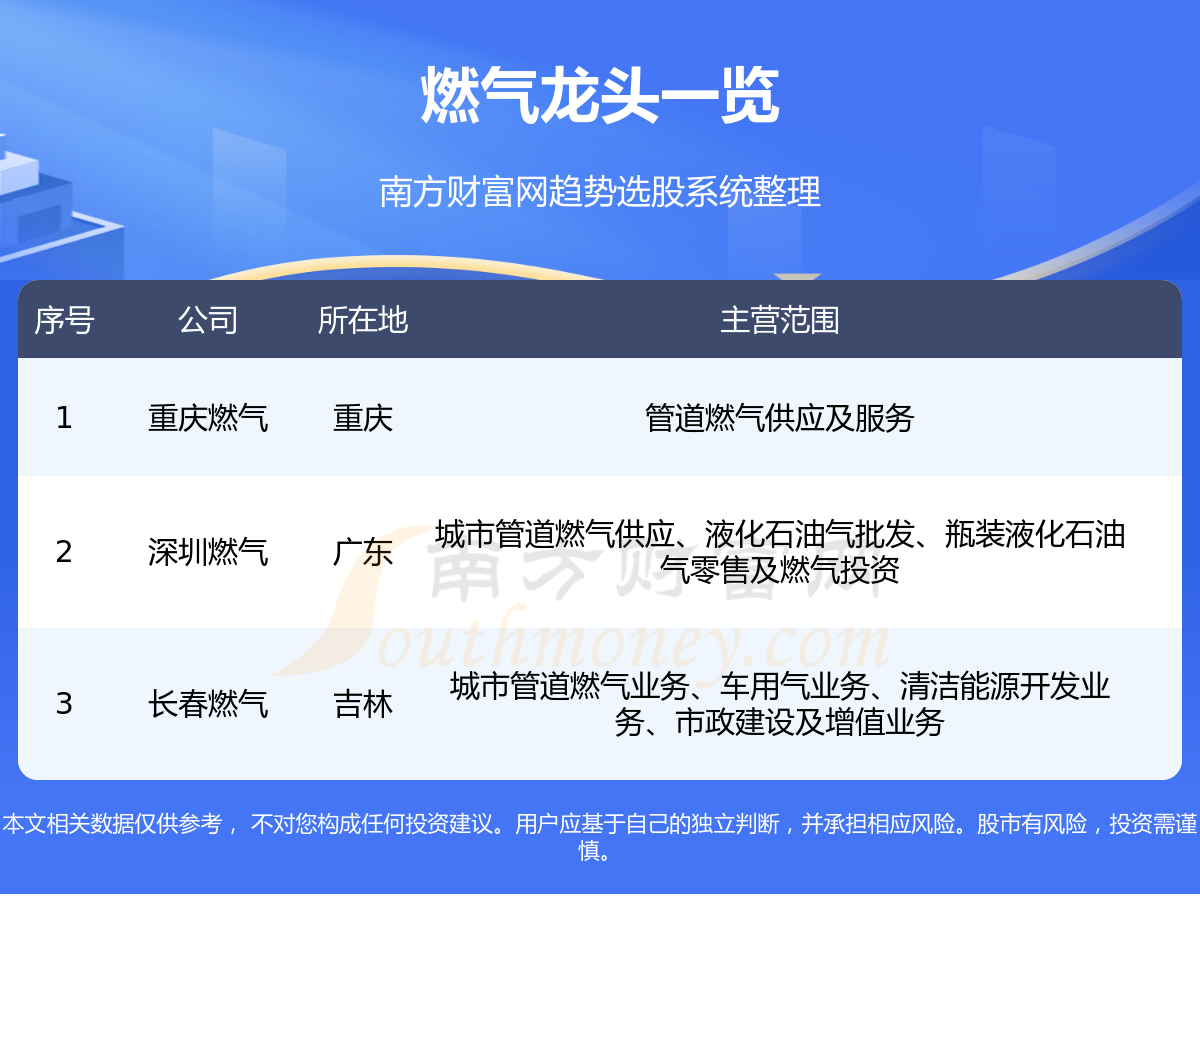Select company name 重庆燃气
The height and width of the screenshot is (1050, 1200).
click(x=208, y=417)
